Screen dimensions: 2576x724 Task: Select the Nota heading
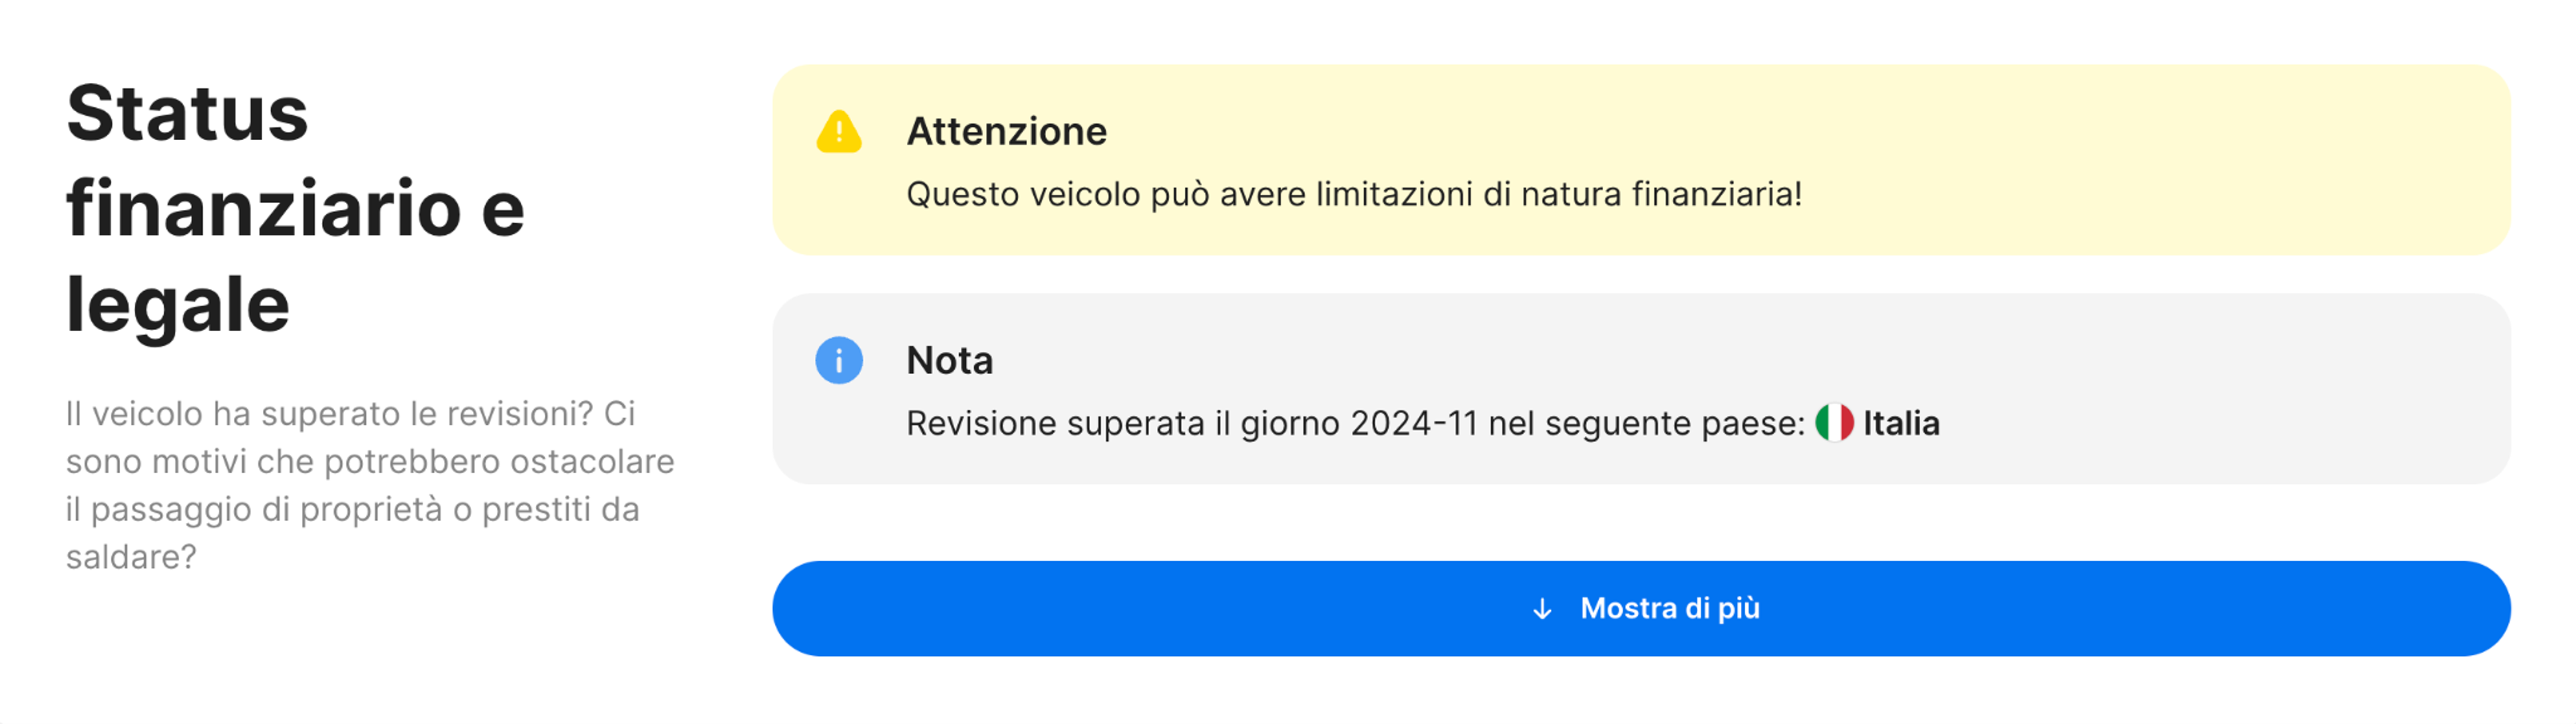(949, 361)
